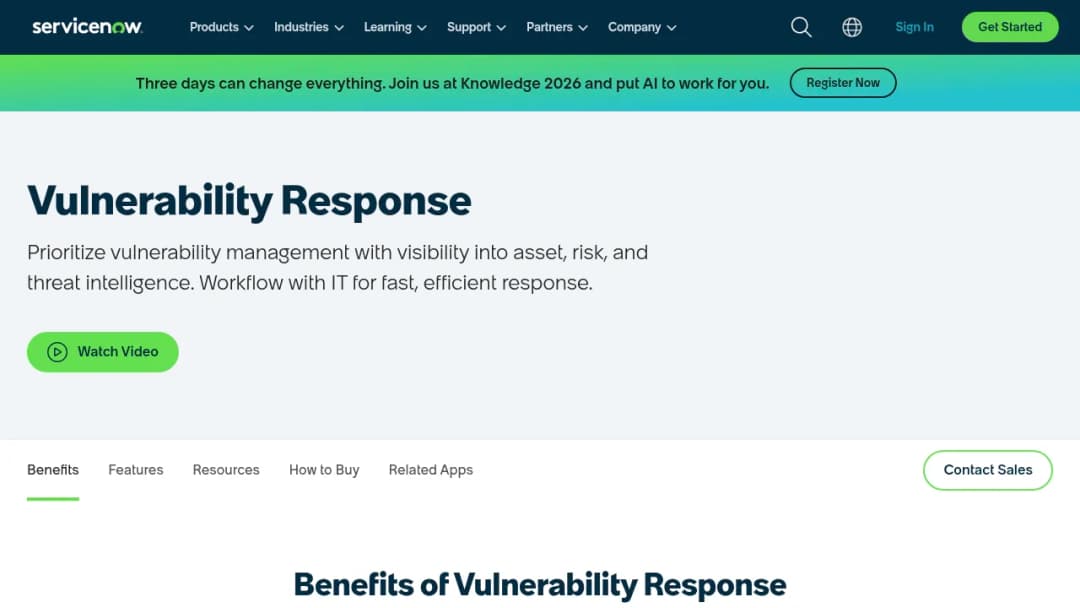Expand the Products menu
The height and width of the screenshot is (608, 1080).
tap(221, 27)
